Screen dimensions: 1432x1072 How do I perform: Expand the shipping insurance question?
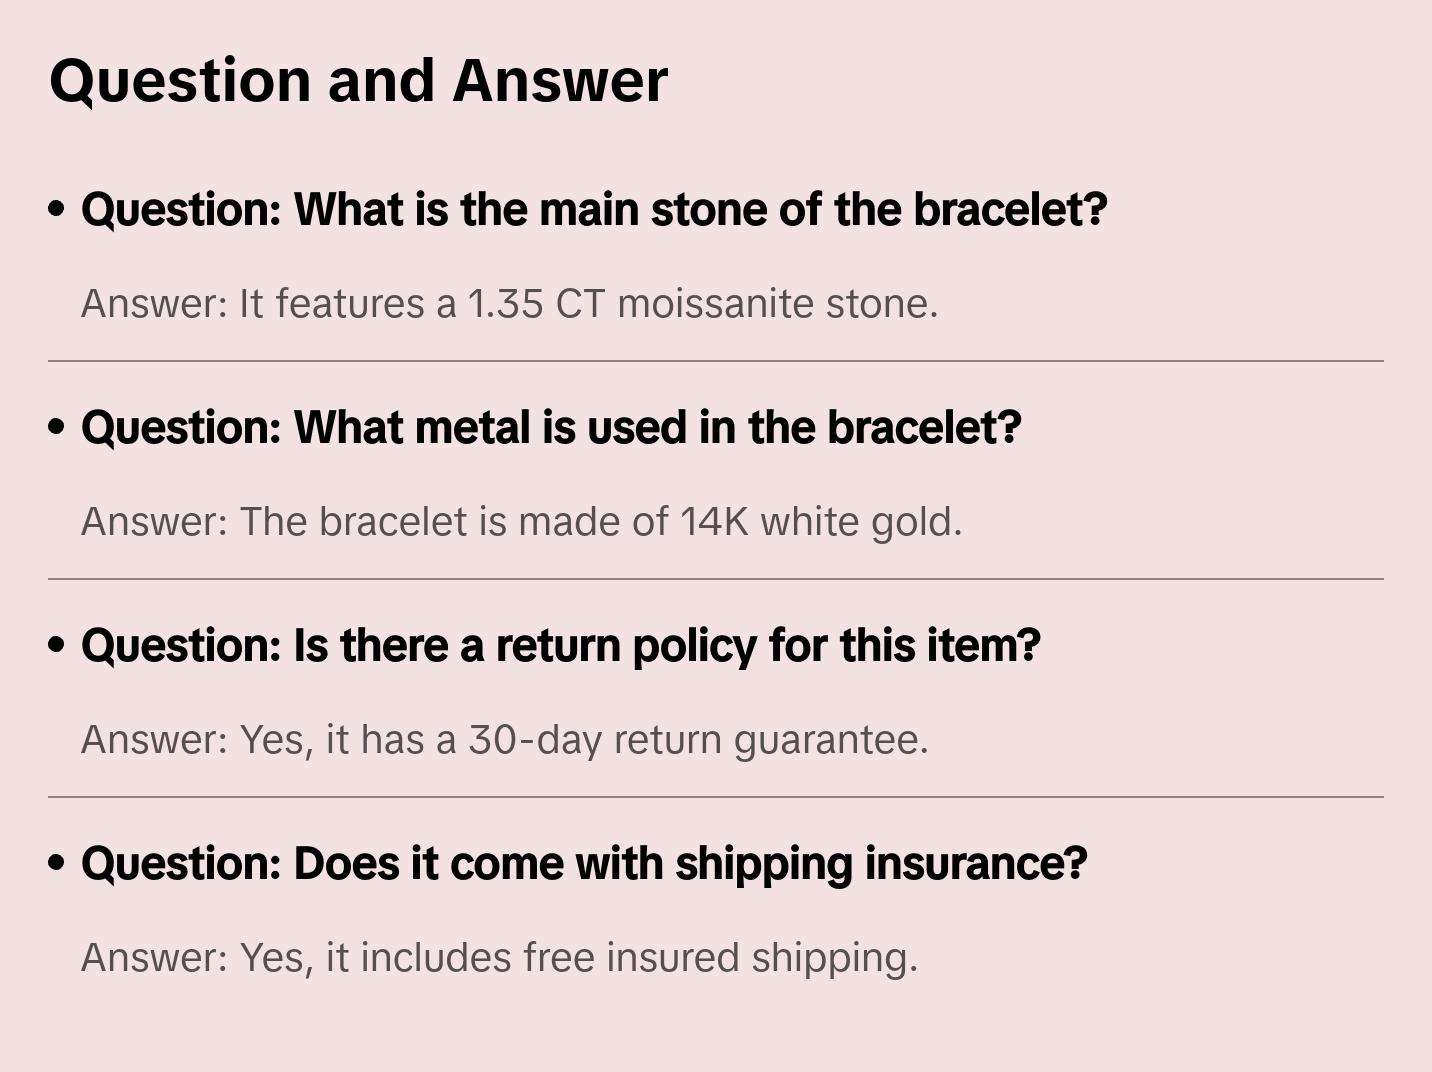[584, 863]
